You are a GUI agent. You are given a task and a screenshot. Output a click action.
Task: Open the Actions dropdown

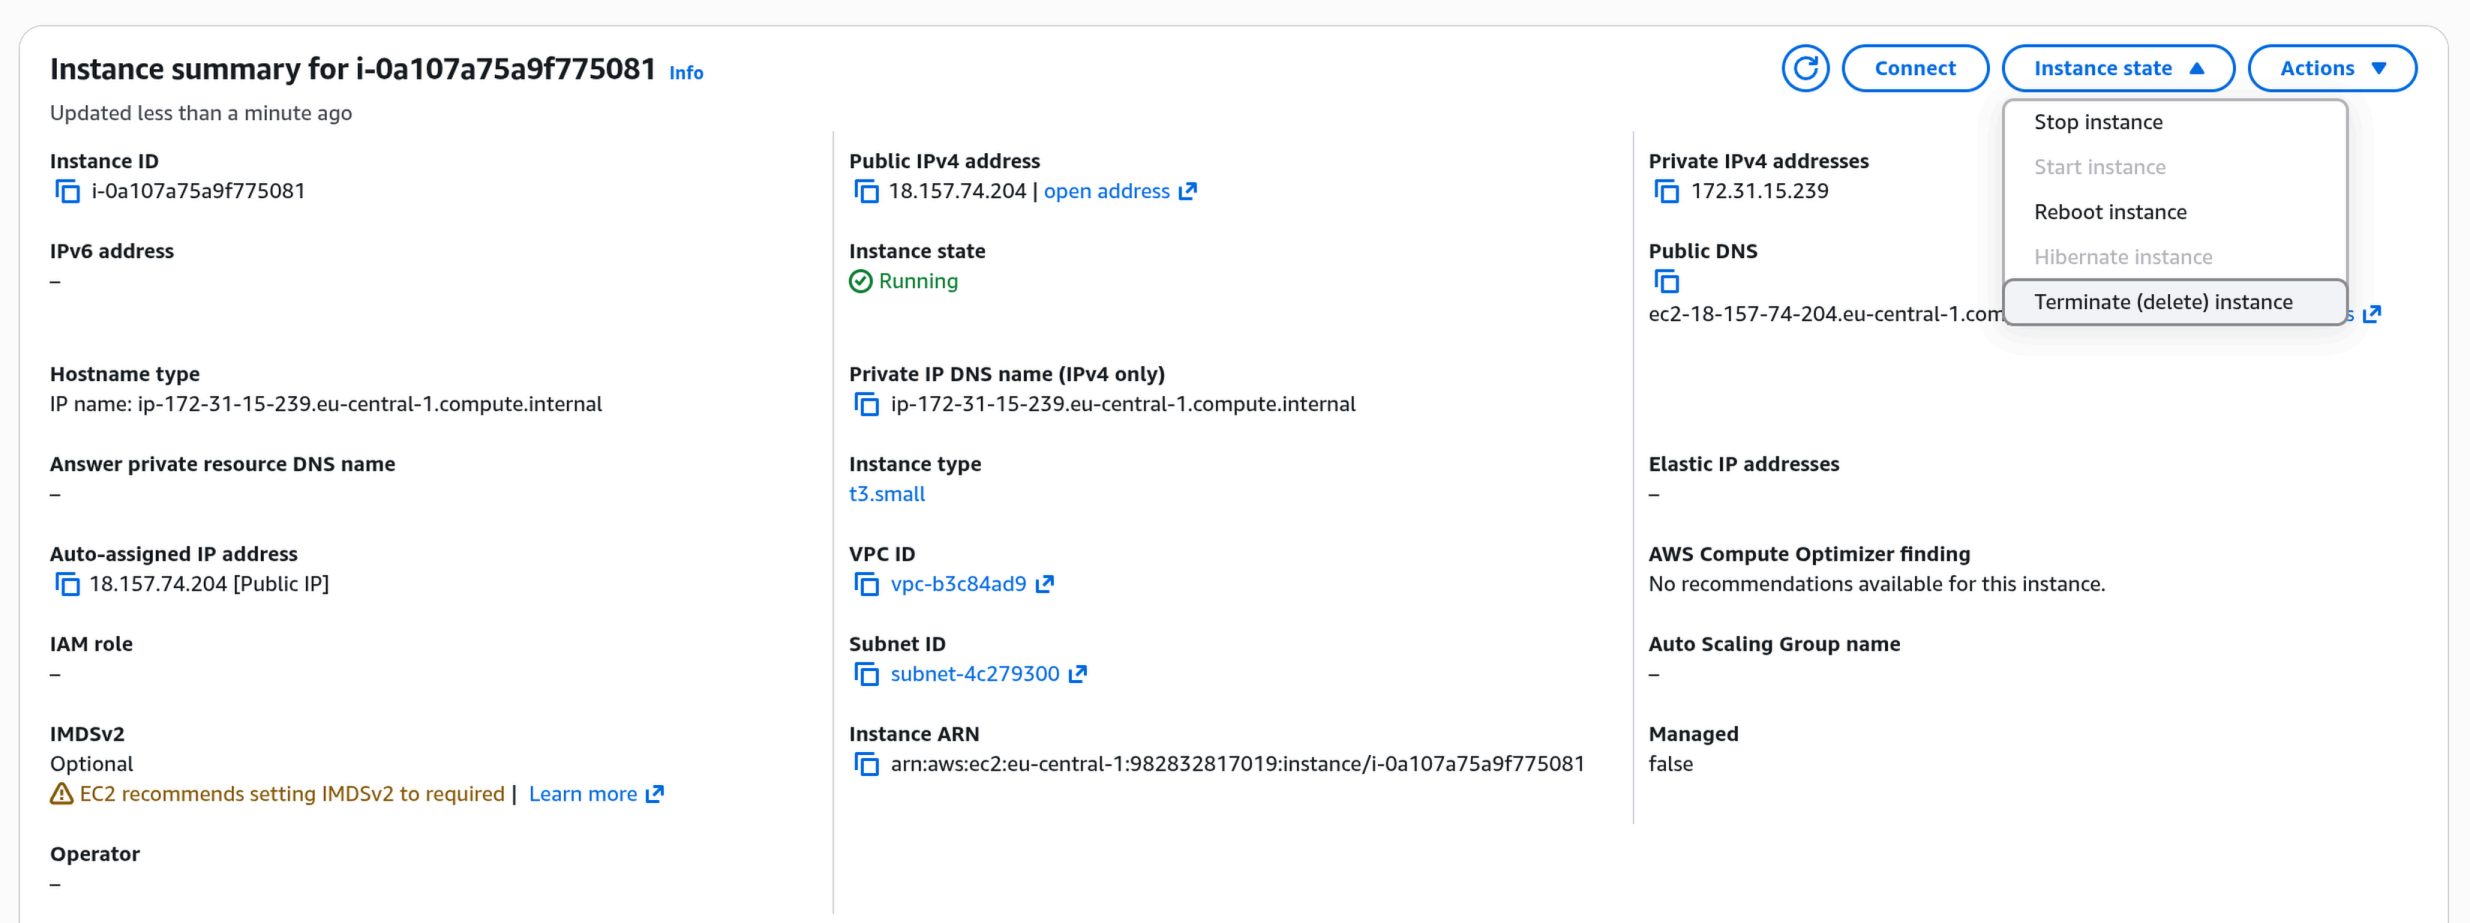tap(2331, 67)
